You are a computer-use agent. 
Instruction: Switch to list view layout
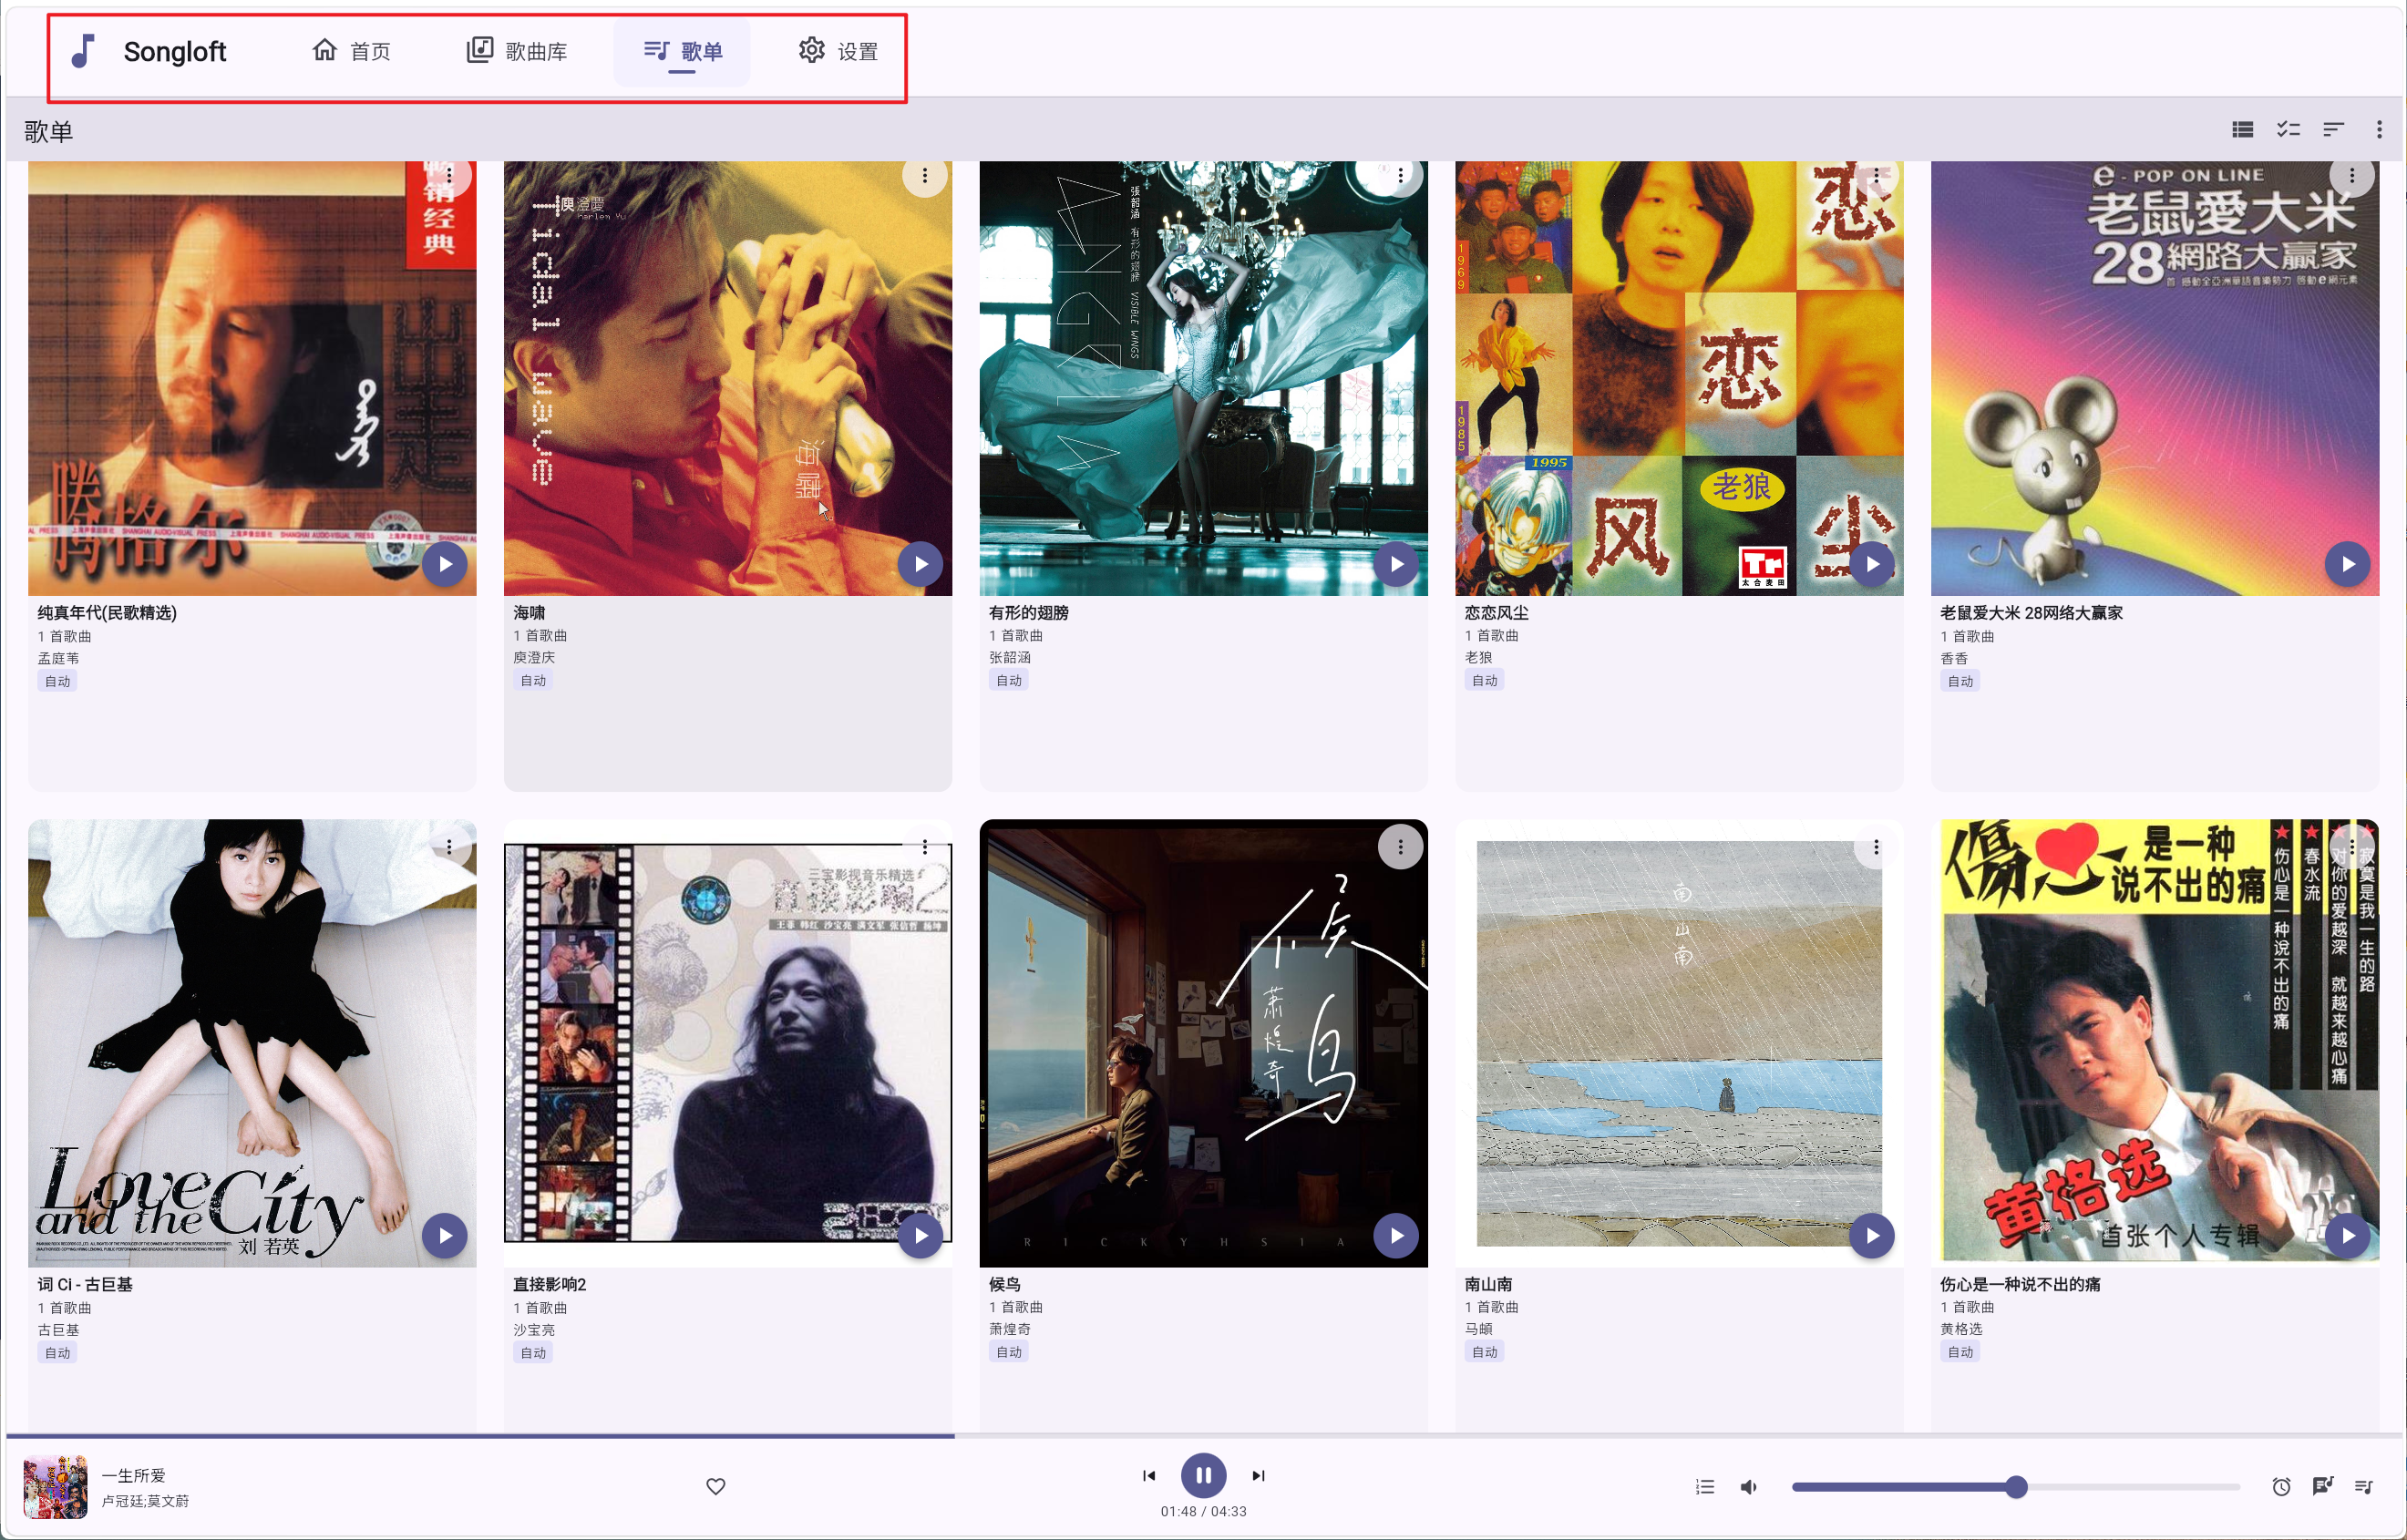coord(2243,130)
